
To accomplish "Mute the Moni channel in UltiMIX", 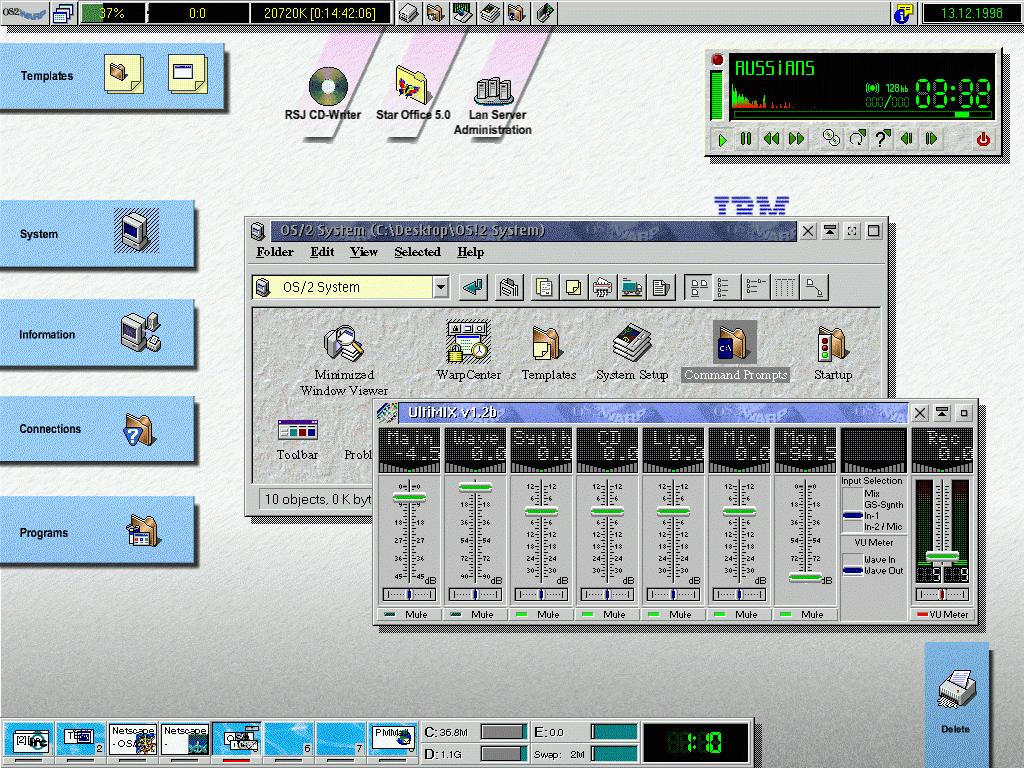I will pos(805,614).
